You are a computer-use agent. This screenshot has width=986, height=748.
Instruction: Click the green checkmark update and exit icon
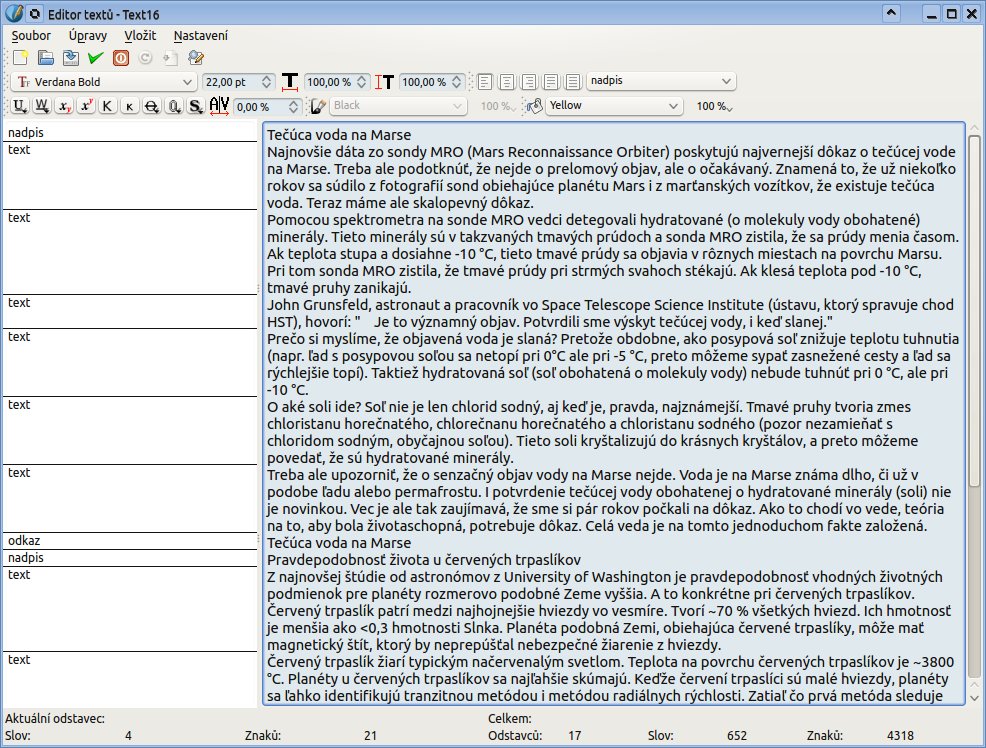click(x=96, y=58)
